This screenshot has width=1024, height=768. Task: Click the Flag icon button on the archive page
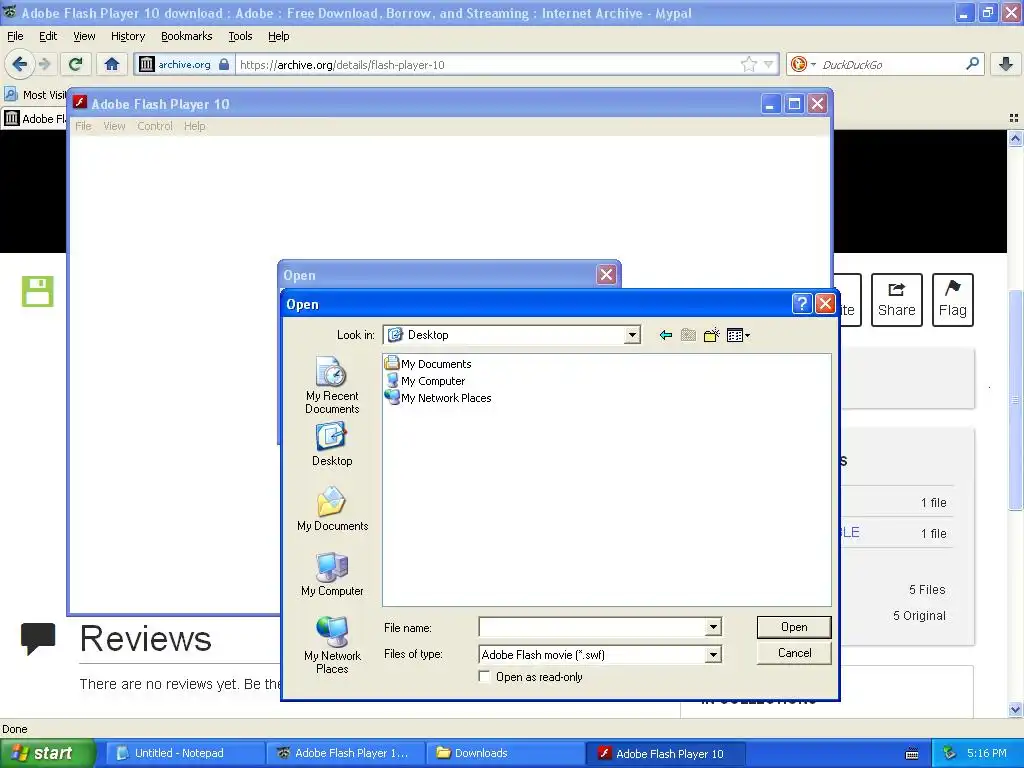click(952, 300)
